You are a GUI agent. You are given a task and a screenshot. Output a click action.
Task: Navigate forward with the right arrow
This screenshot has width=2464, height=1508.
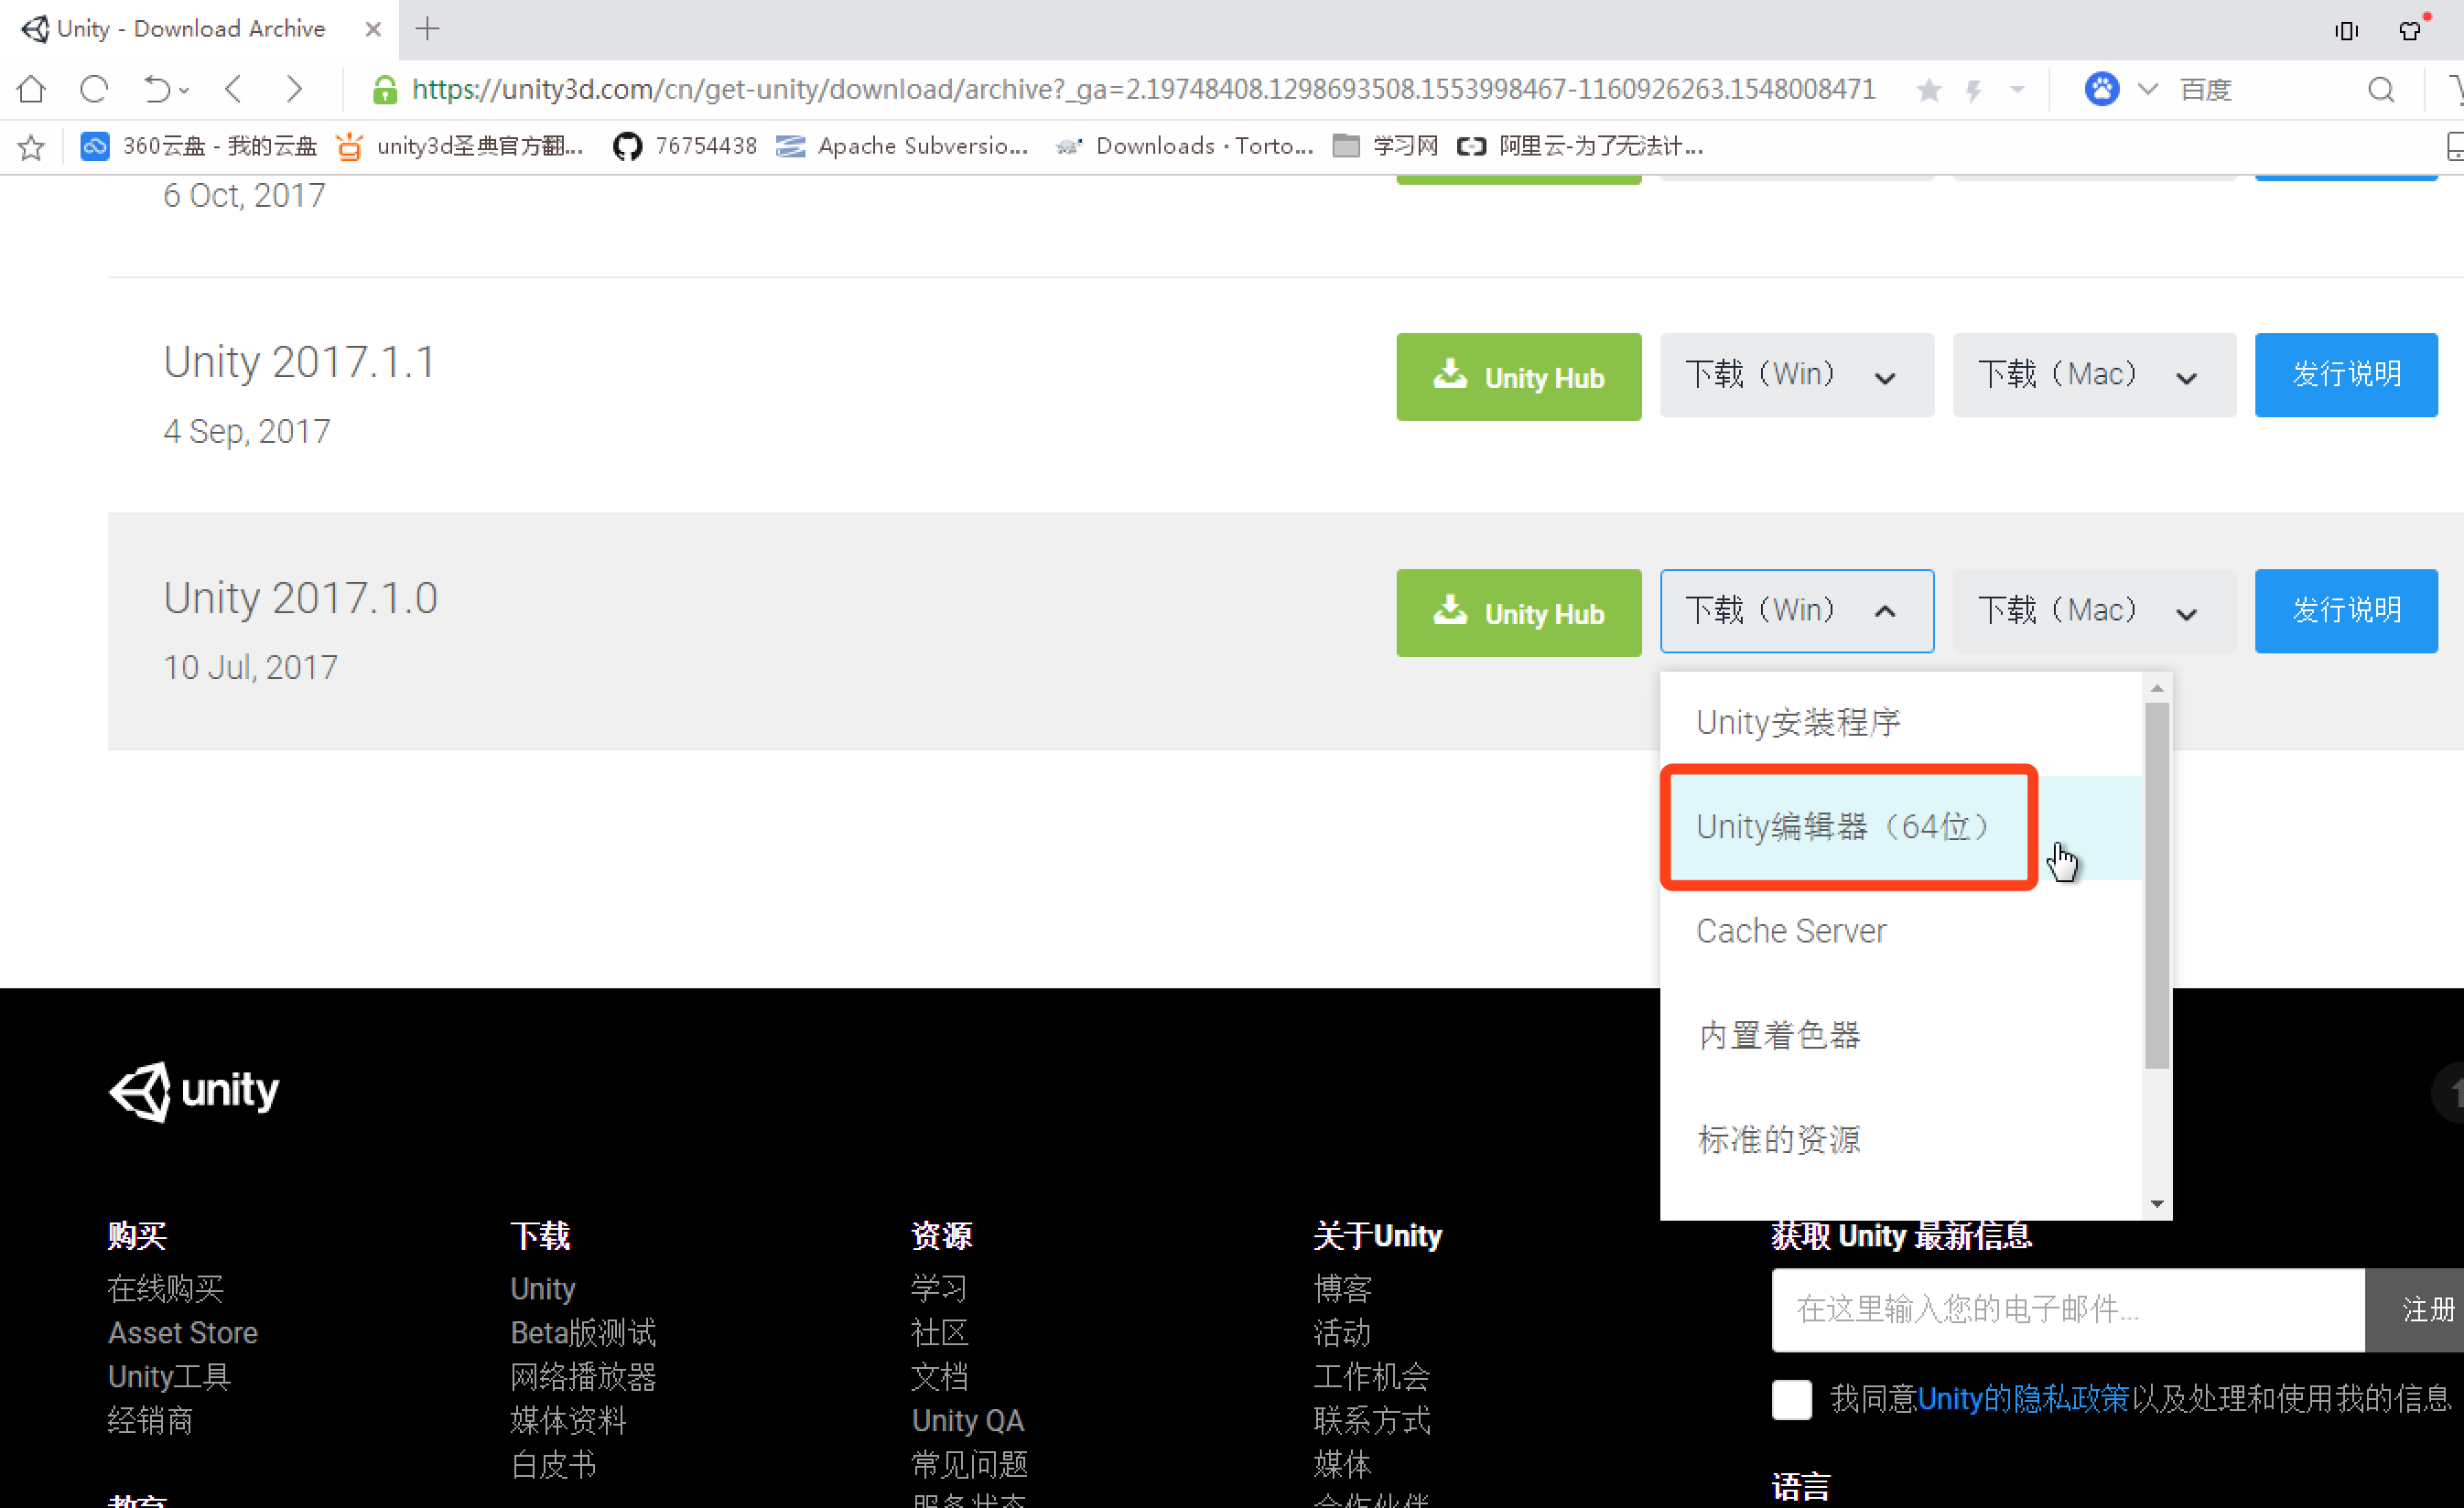[294, 90]
